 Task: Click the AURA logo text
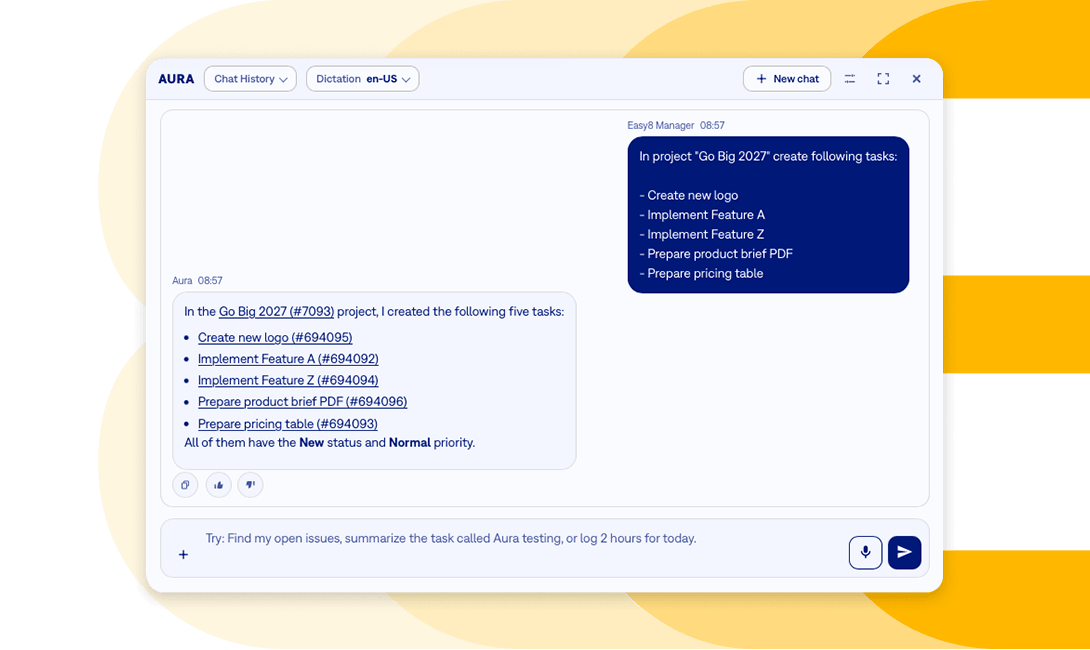pos(176,79)
